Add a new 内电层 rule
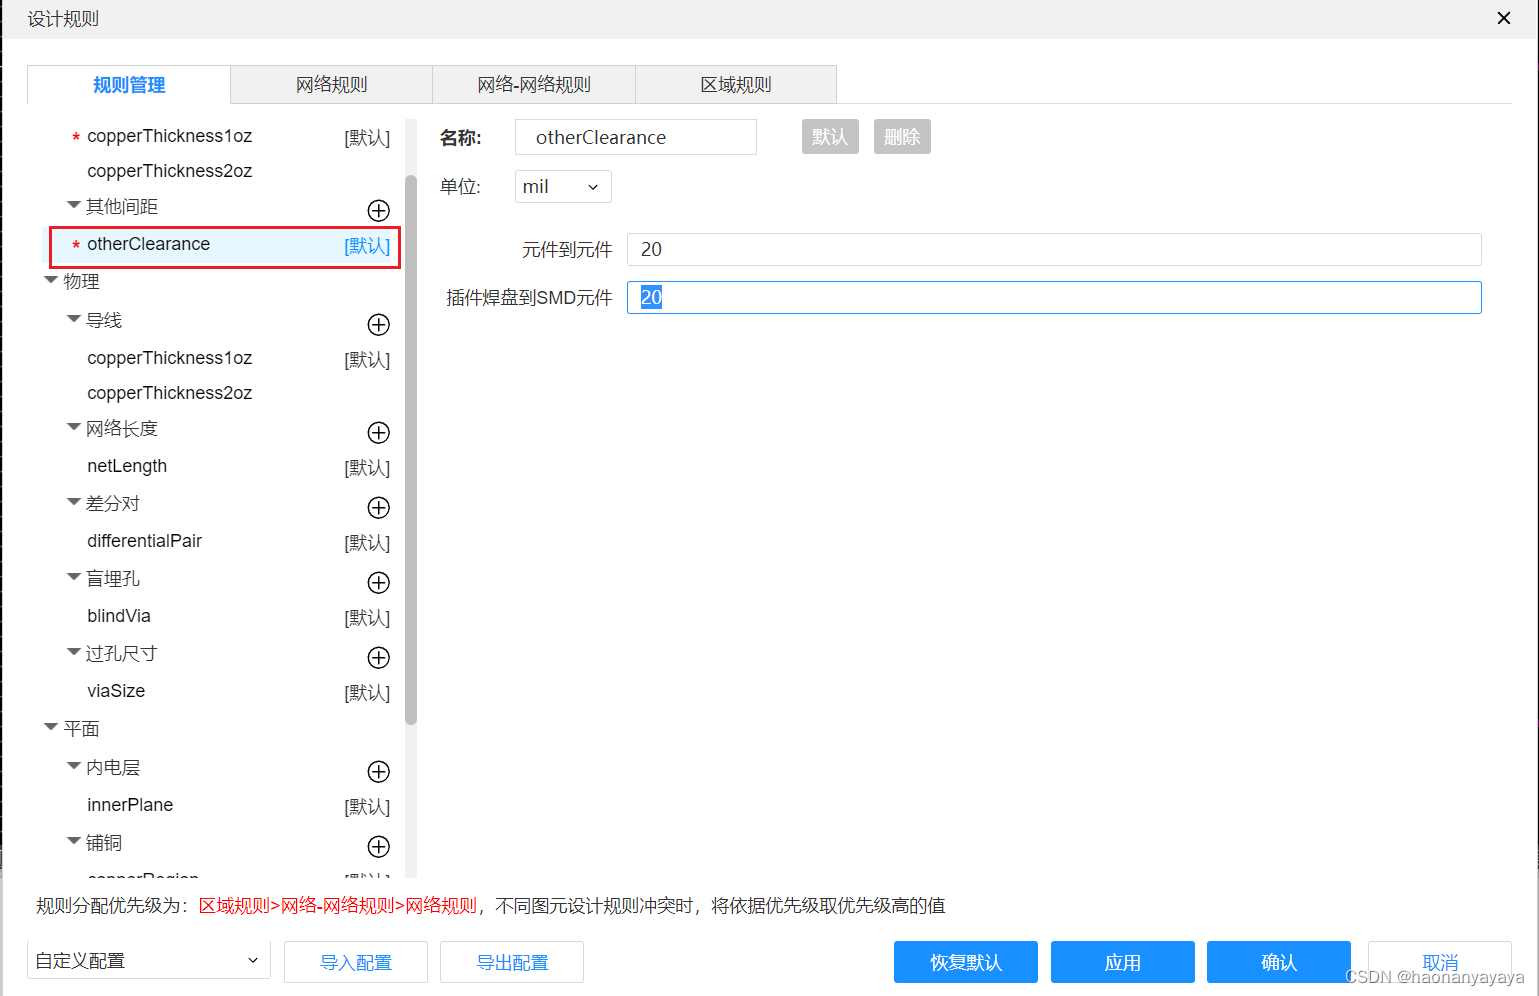 pos(378,771)
